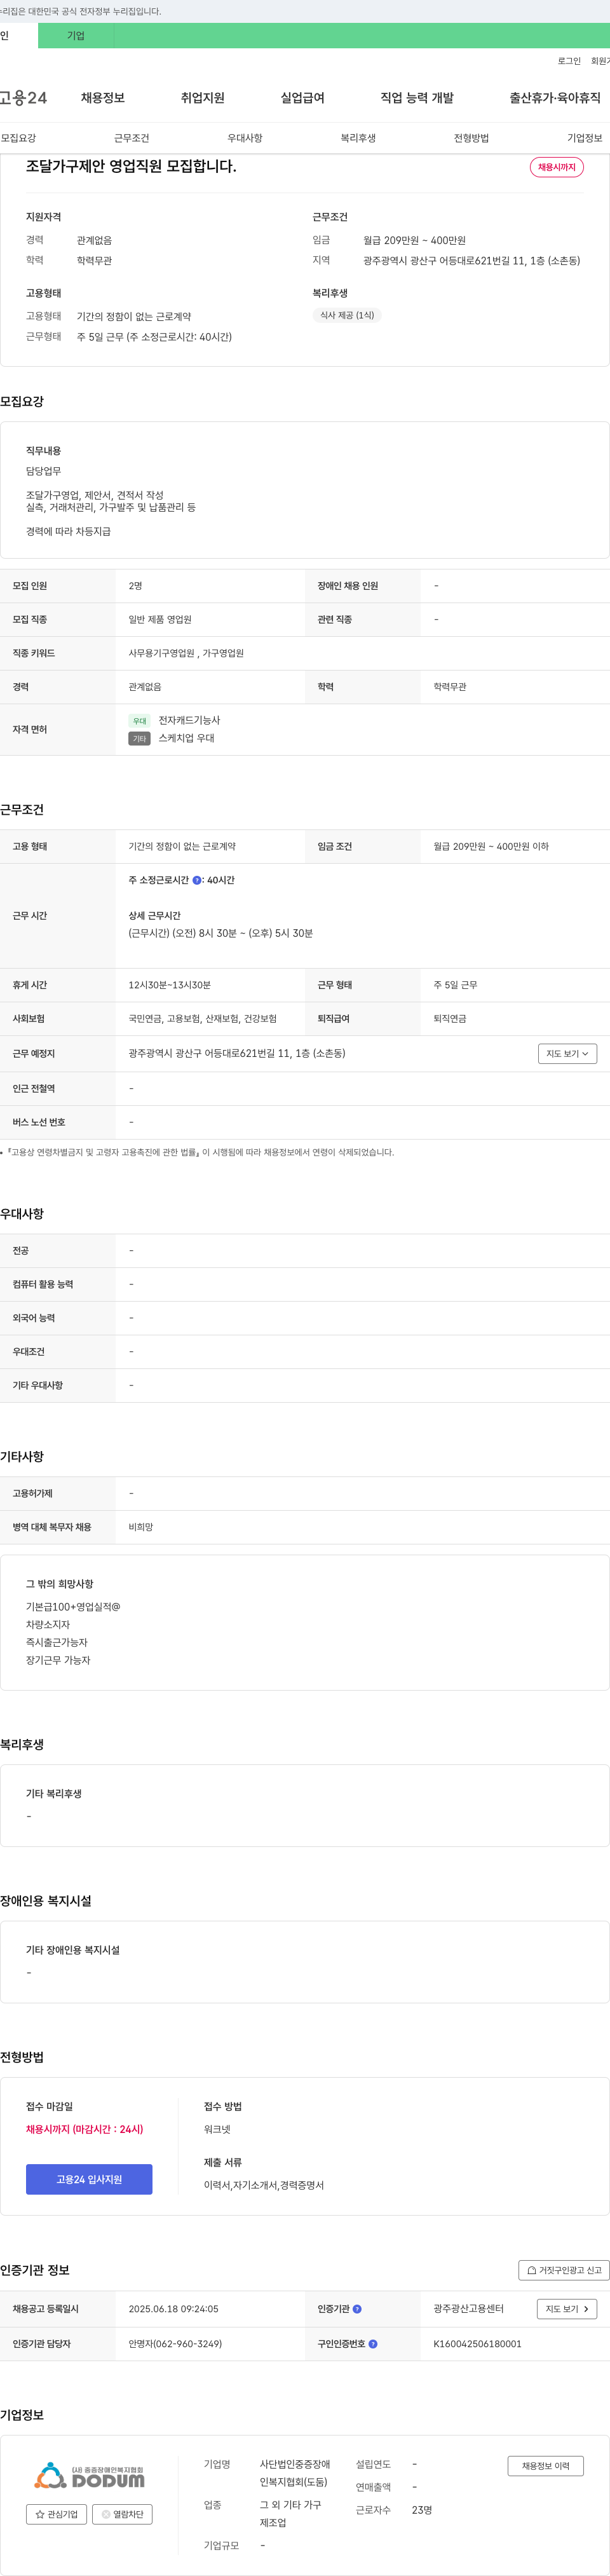Click the 국민연금, 고용보험, 산재보험, 건강보험 value
This screenshot has width=610, height=2576.
[202, 1019]
